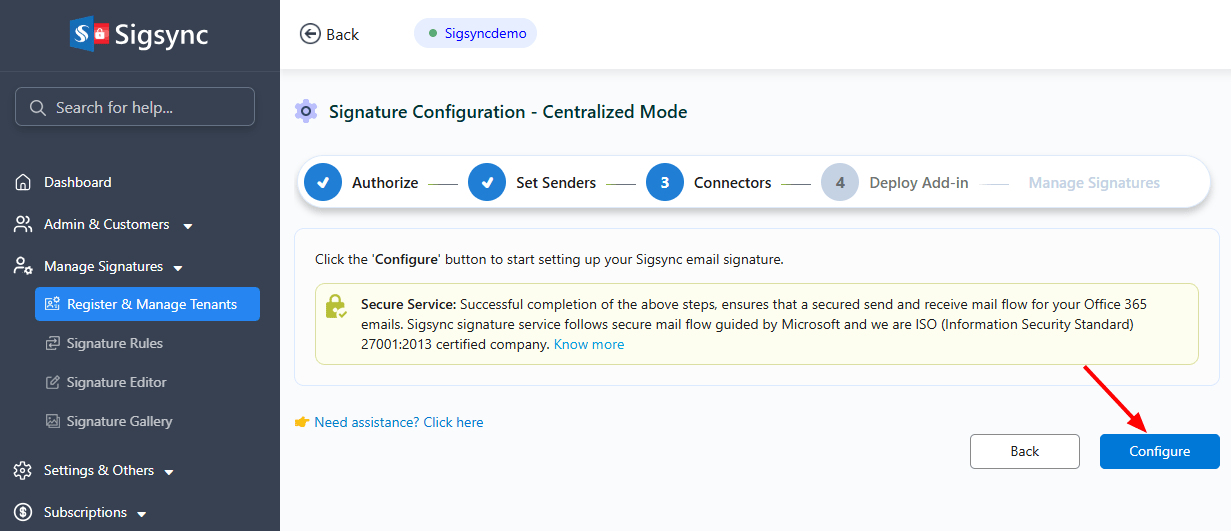1231x531 pixels.
Task: Select the Deploy Add-in step 4
Action: [840, 183]
